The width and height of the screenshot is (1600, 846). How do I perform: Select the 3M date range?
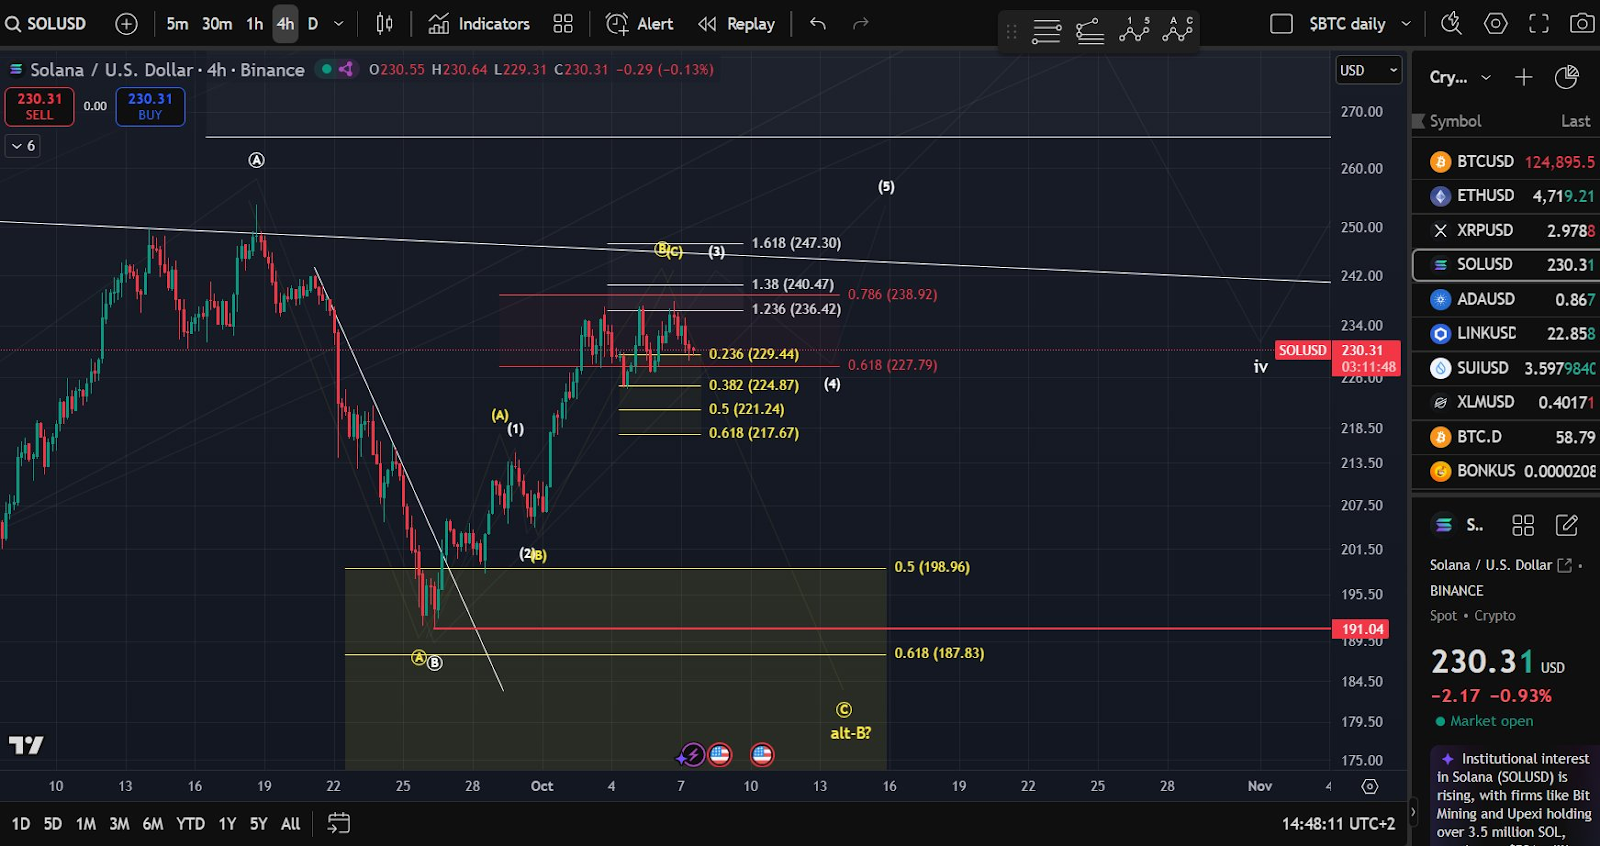point(119,824)
